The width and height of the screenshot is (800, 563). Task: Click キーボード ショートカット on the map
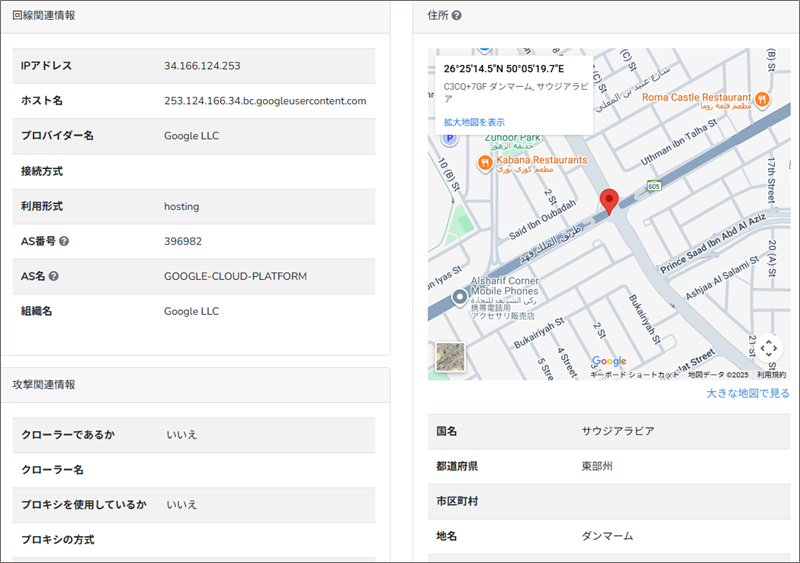tap(635, 375)
